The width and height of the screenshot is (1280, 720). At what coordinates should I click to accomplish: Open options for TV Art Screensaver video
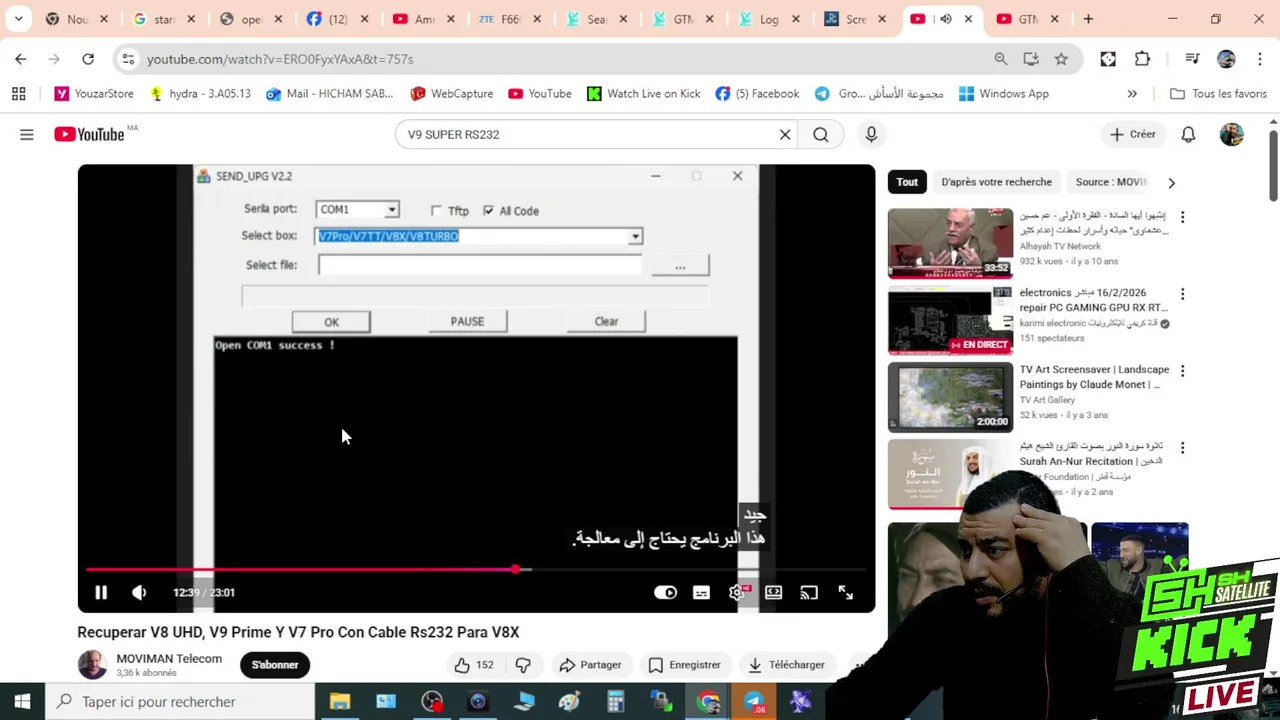click(1182, 371)
